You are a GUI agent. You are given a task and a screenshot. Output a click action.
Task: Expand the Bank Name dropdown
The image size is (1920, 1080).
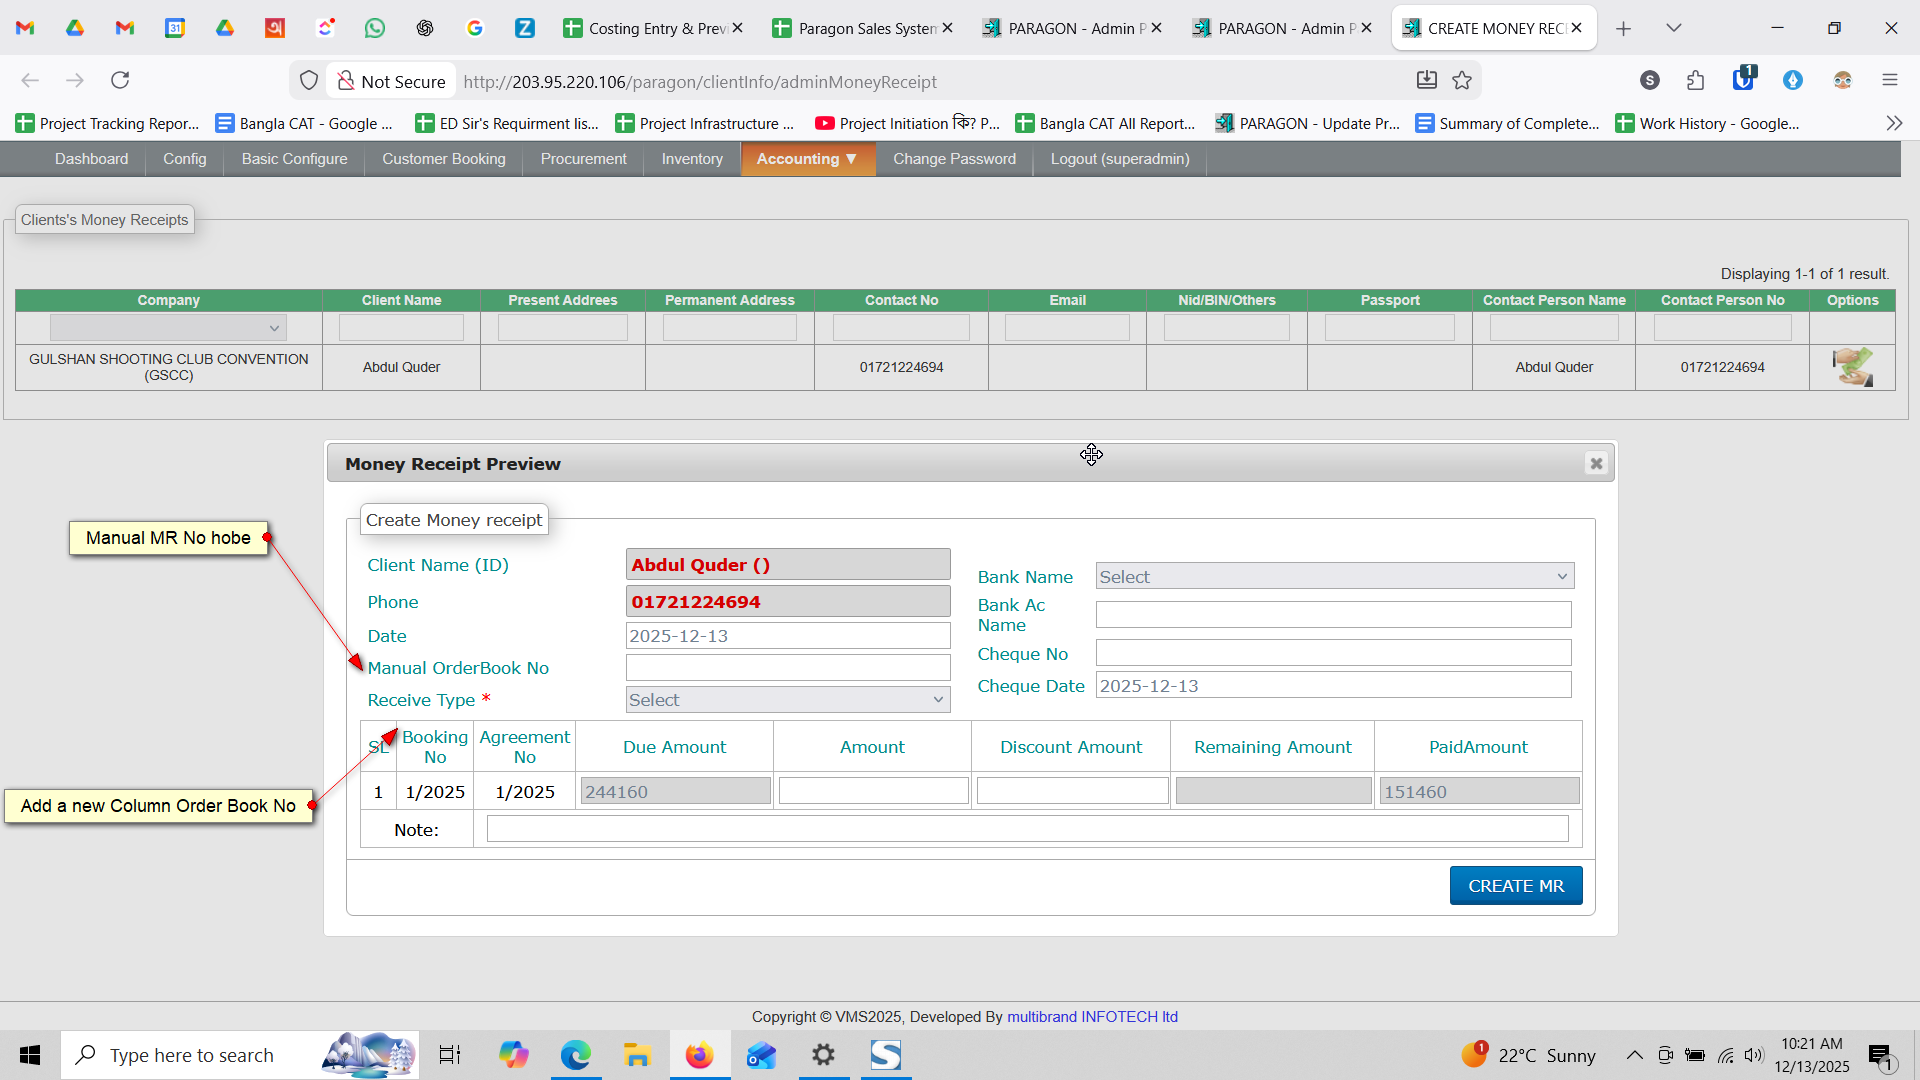pyautogui.click(x=1334, y=576)
